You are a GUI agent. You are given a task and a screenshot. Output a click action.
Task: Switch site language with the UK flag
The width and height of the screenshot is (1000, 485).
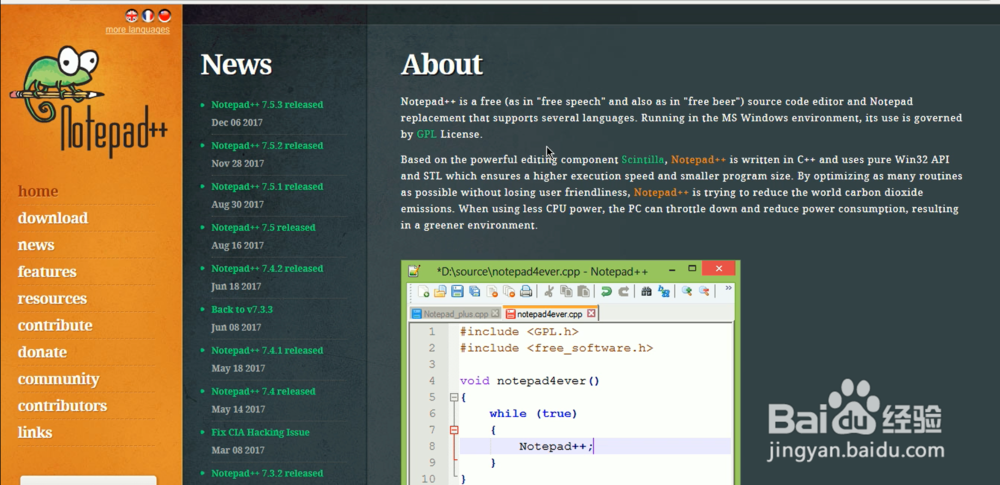131,15
